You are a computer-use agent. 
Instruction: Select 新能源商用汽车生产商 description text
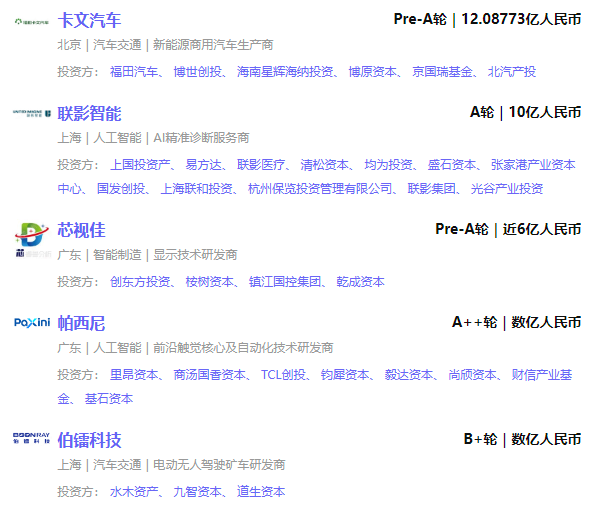[x=213, y=45]
